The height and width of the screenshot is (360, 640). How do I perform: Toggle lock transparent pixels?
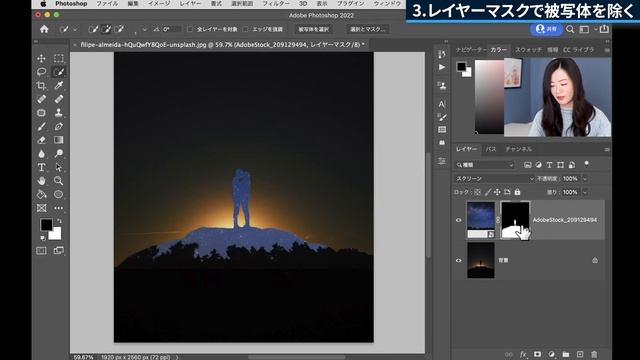[478, 192]
